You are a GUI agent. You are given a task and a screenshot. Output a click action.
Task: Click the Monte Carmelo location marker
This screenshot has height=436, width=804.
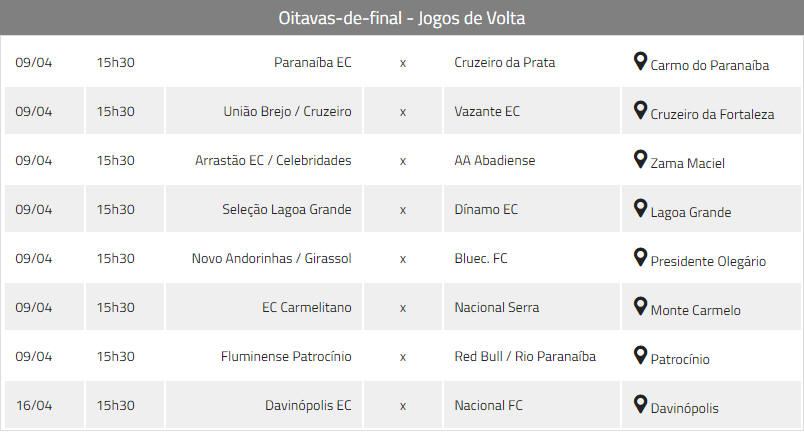coord(640,306)
